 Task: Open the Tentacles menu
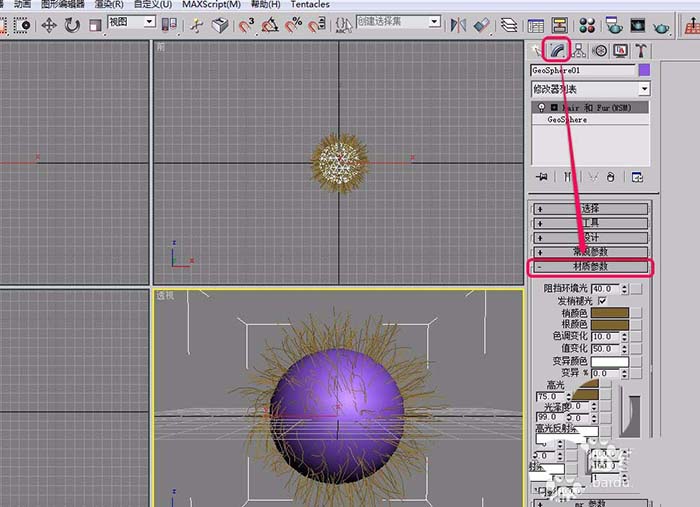tap(311, 5)
